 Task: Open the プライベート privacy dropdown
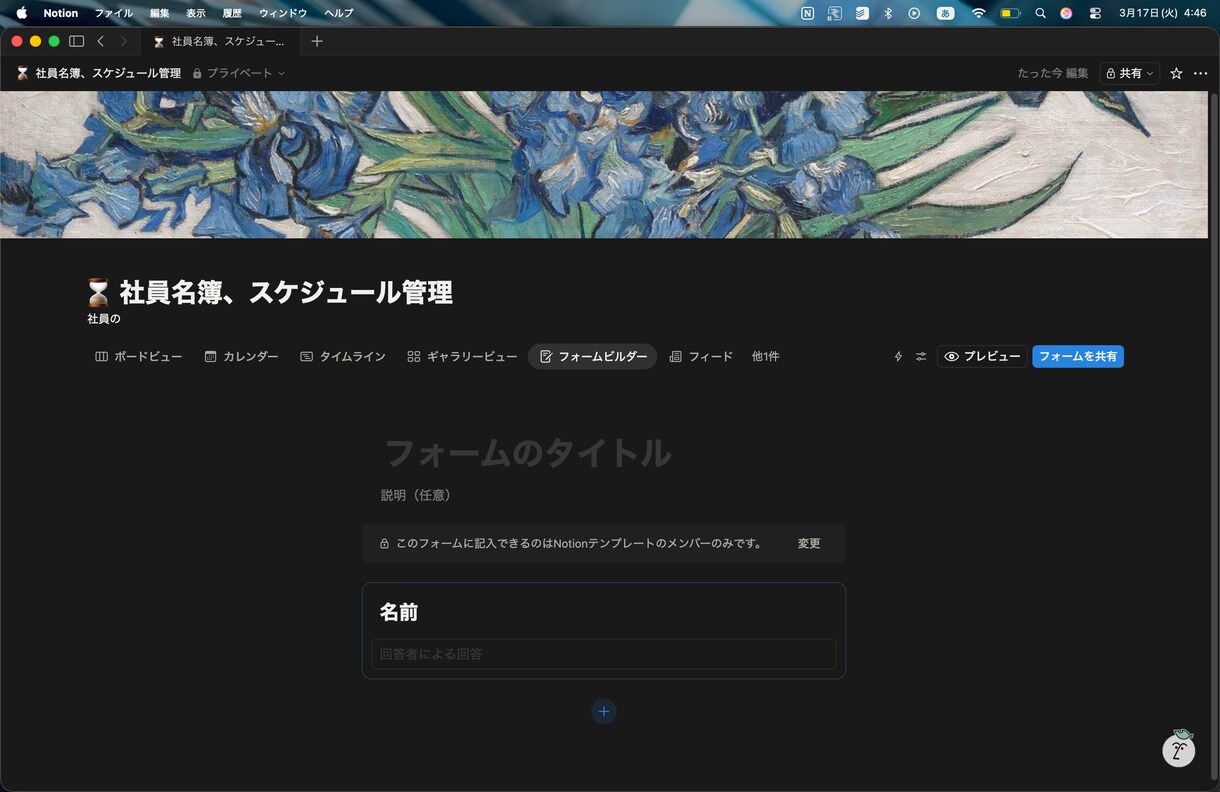pyautogui.click(x=239, y=73)
